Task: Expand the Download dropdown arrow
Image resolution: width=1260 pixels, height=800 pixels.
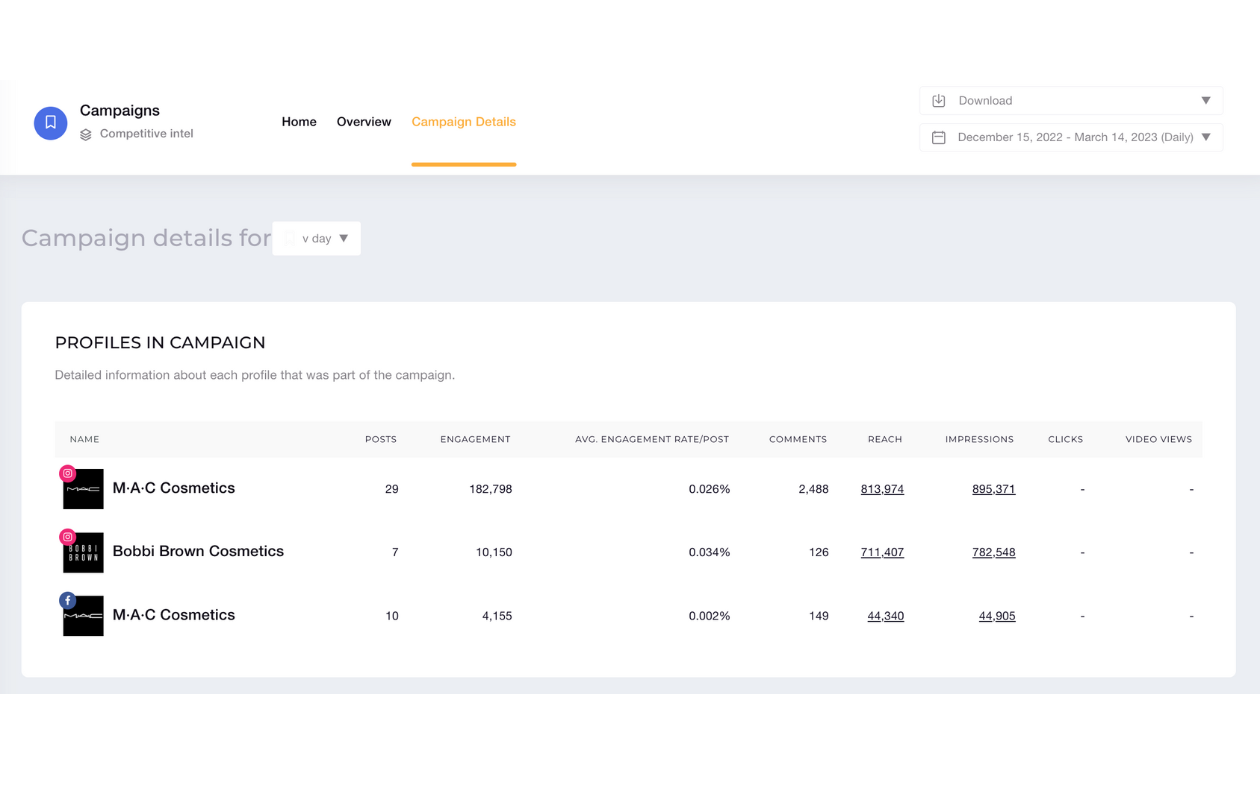Action: pos(1206,101)
